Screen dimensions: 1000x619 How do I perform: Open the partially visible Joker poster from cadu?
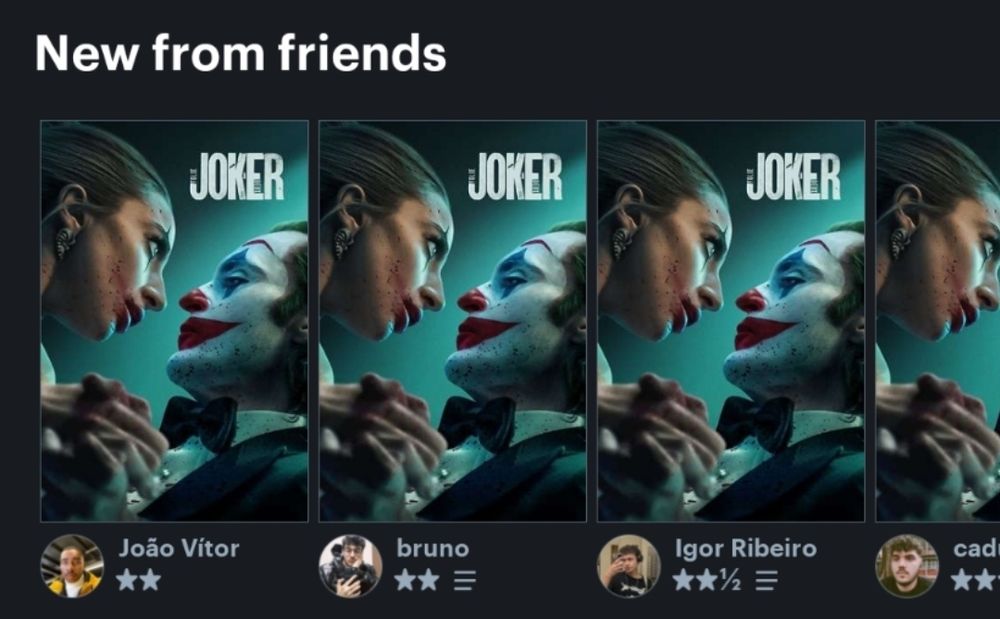[x=938, y=321]
